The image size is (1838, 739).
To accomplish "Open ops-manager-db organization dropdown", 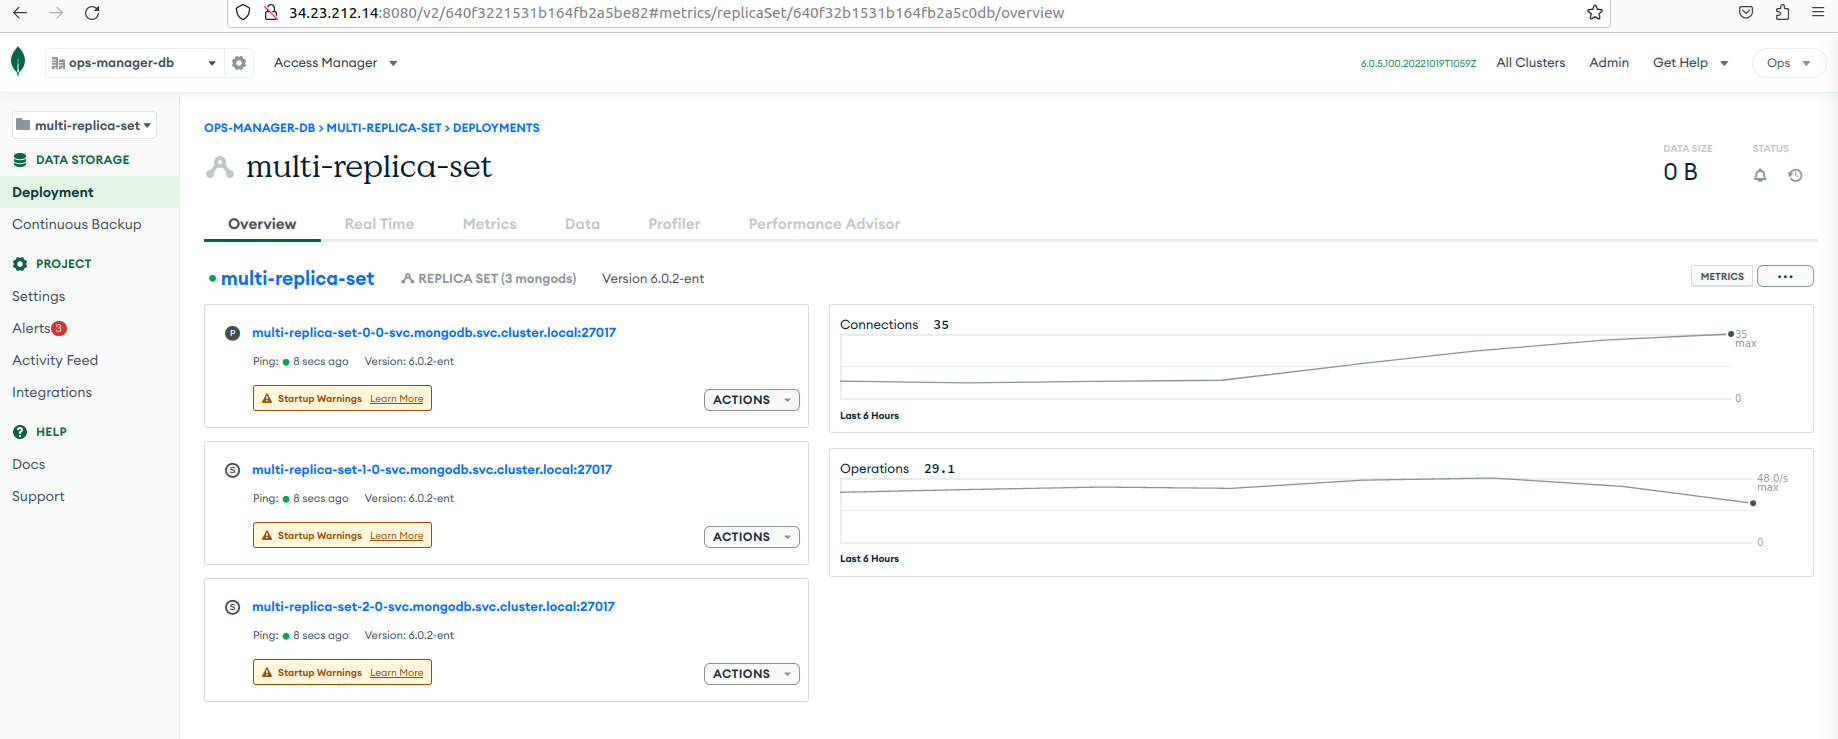I will point(133,63).
